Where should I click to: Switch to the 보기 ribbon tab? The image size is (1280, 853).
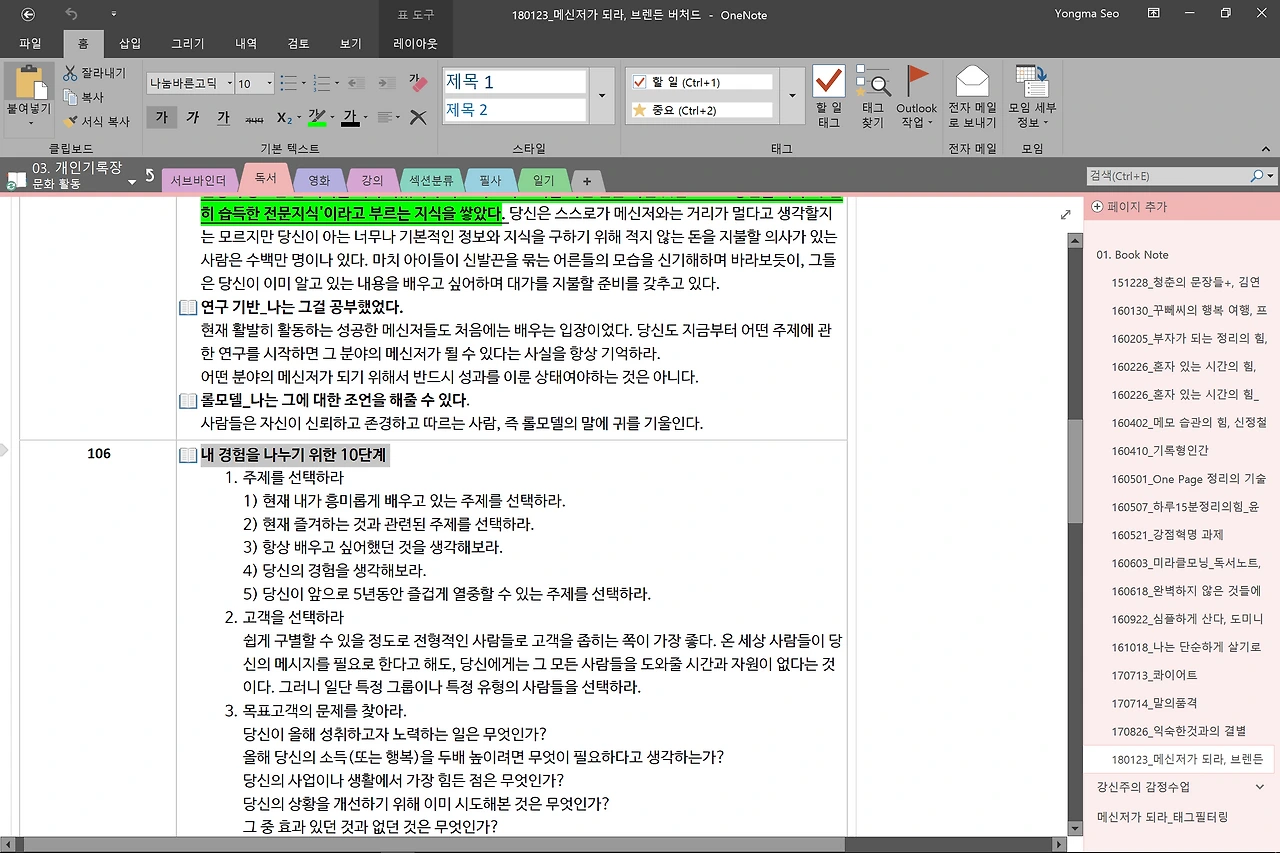[x=350, y=43]
